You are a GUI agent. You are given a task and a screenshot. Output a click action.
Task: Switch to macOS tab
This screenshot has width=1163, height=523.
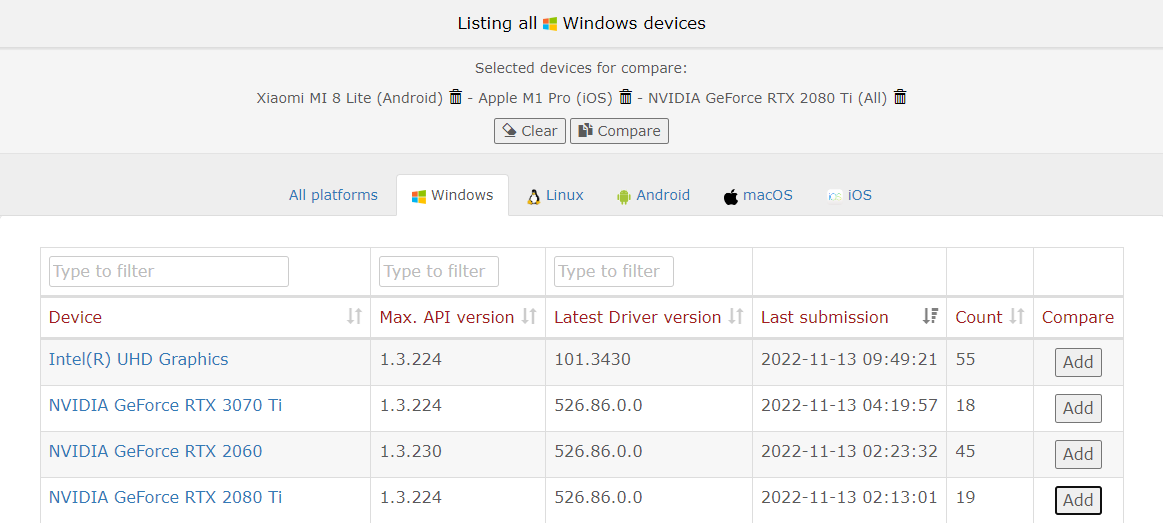point(757,195)
